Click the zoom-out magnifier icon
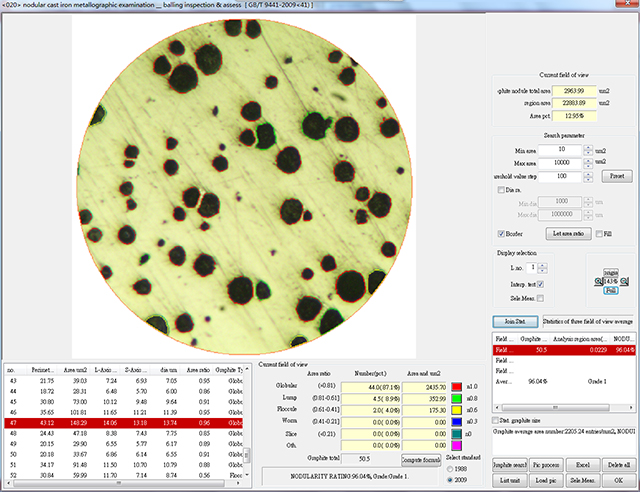640x492 pixels. [x=598, y=281]
